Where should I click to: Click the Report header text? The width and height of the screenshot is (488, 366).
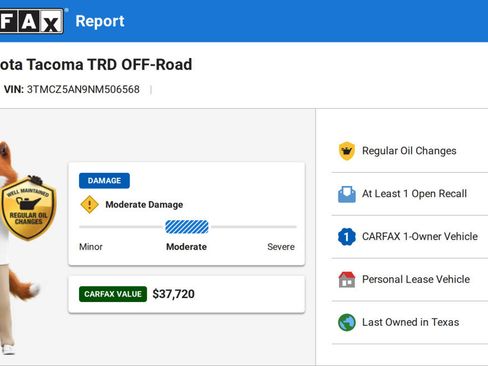coord(100,21)
